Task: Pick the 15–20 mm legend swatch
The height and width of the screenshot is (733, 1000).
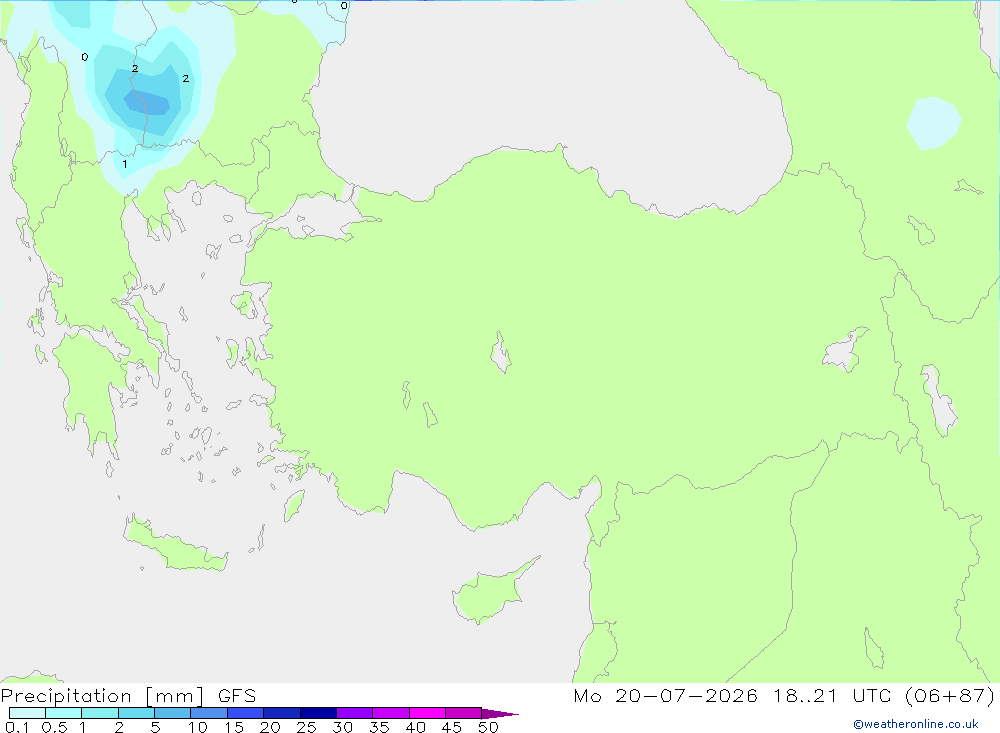Action: (x=246, y=713)
